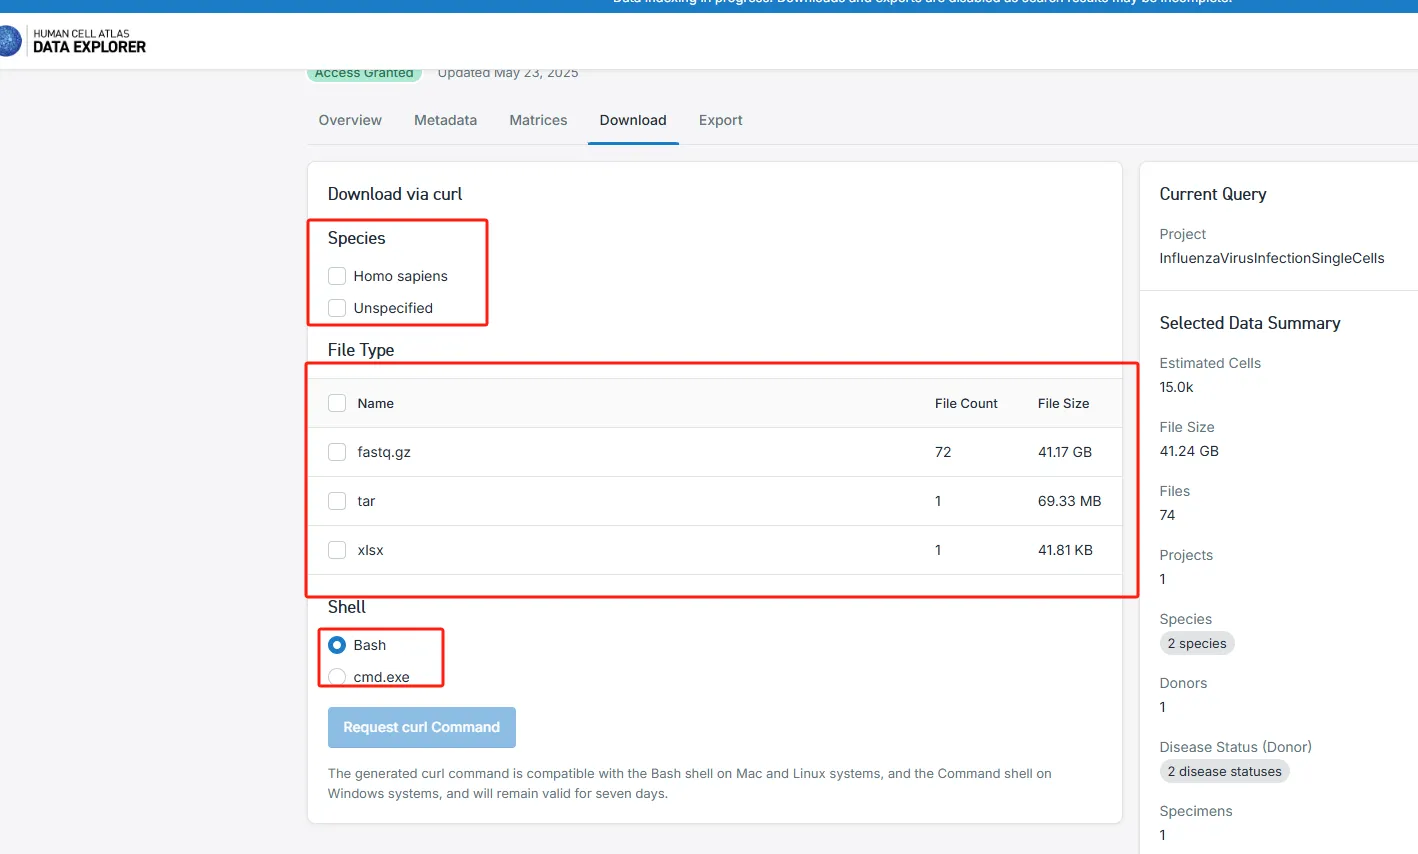Click the File Count column header
Image resolution: width=1418 pixels, height=854 pixels.
click(x=966, y=403)
